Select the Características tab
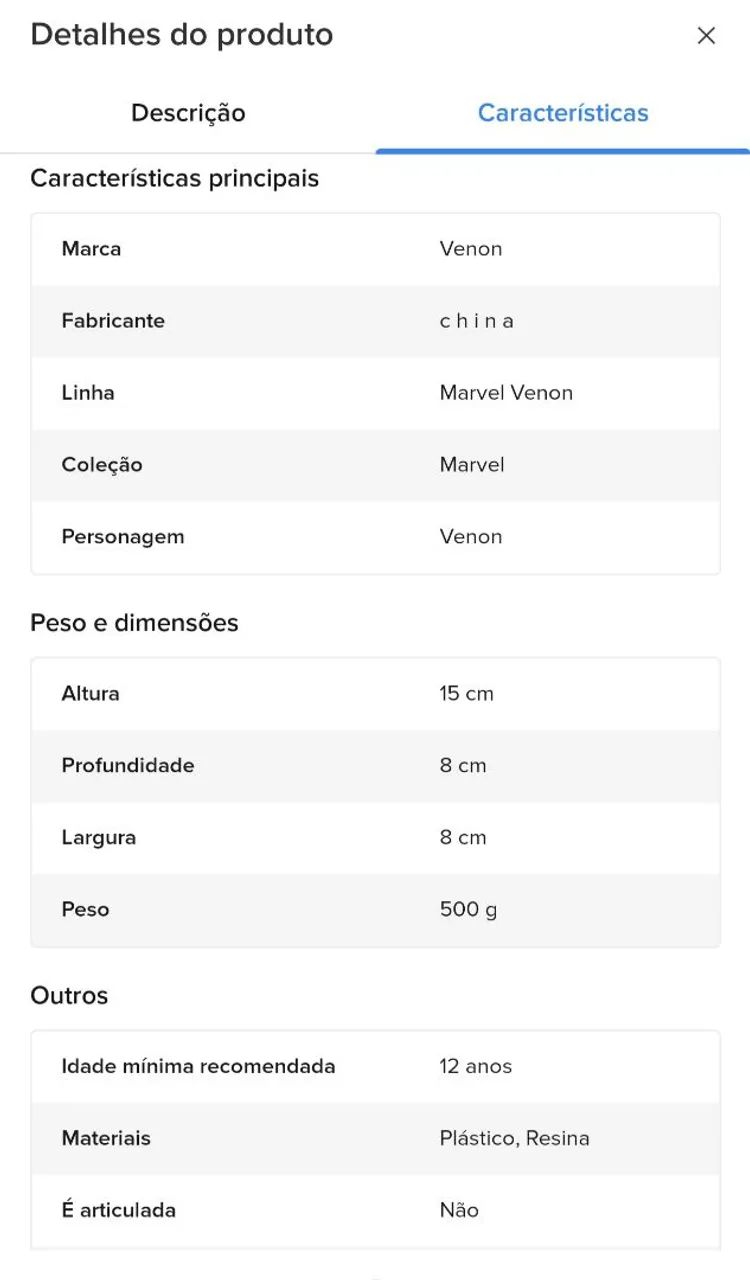750x1280 pixels. [563, 113]
